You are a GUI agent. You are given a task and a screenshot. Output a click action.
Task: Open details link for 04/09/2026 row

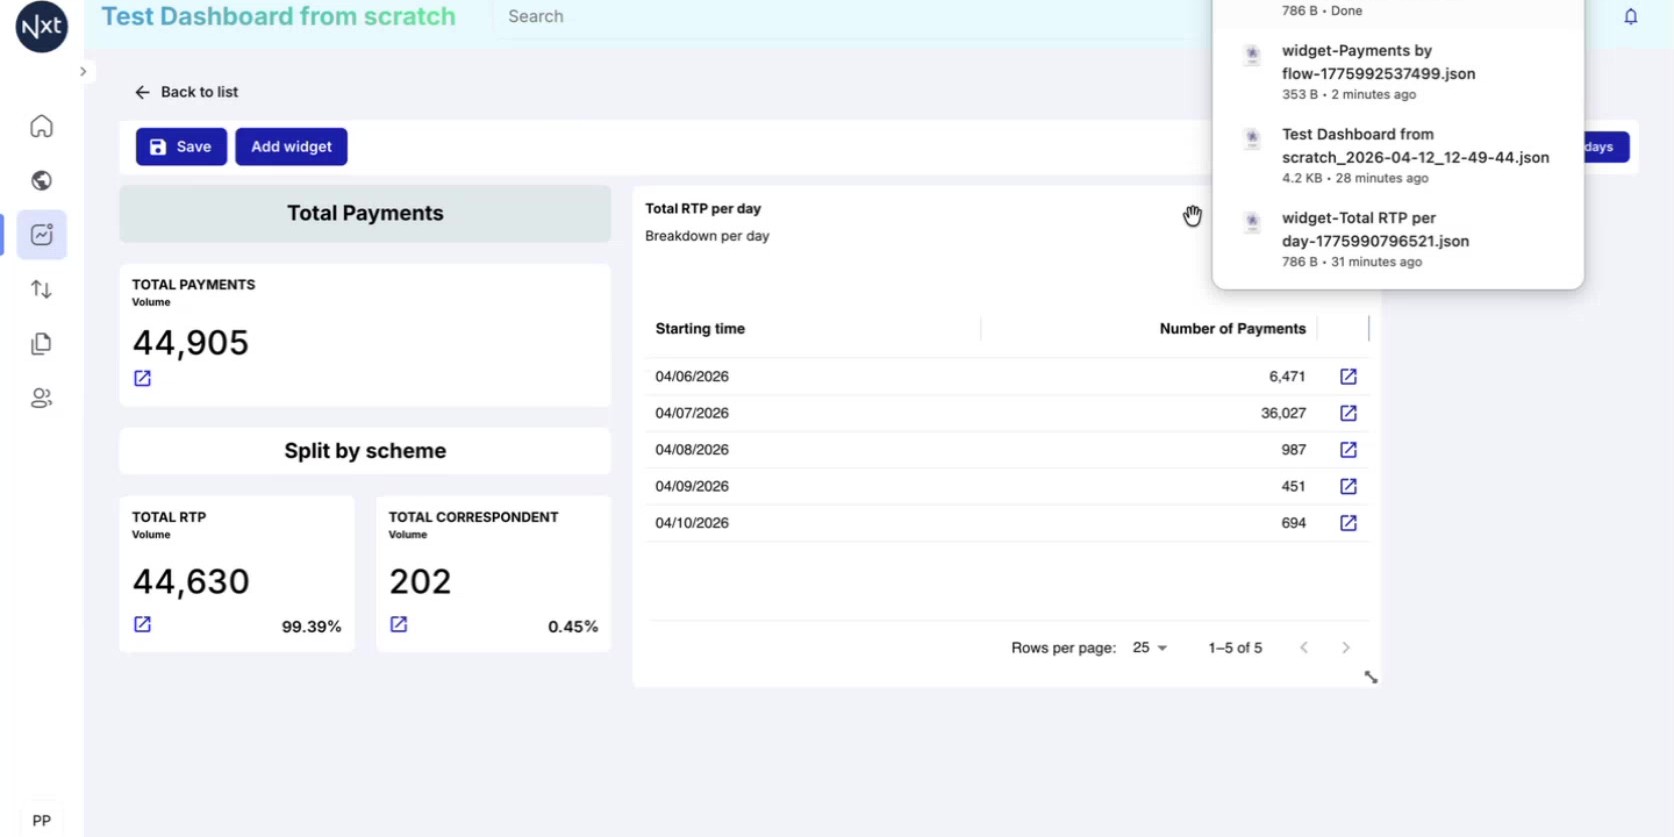point(1348,486)
